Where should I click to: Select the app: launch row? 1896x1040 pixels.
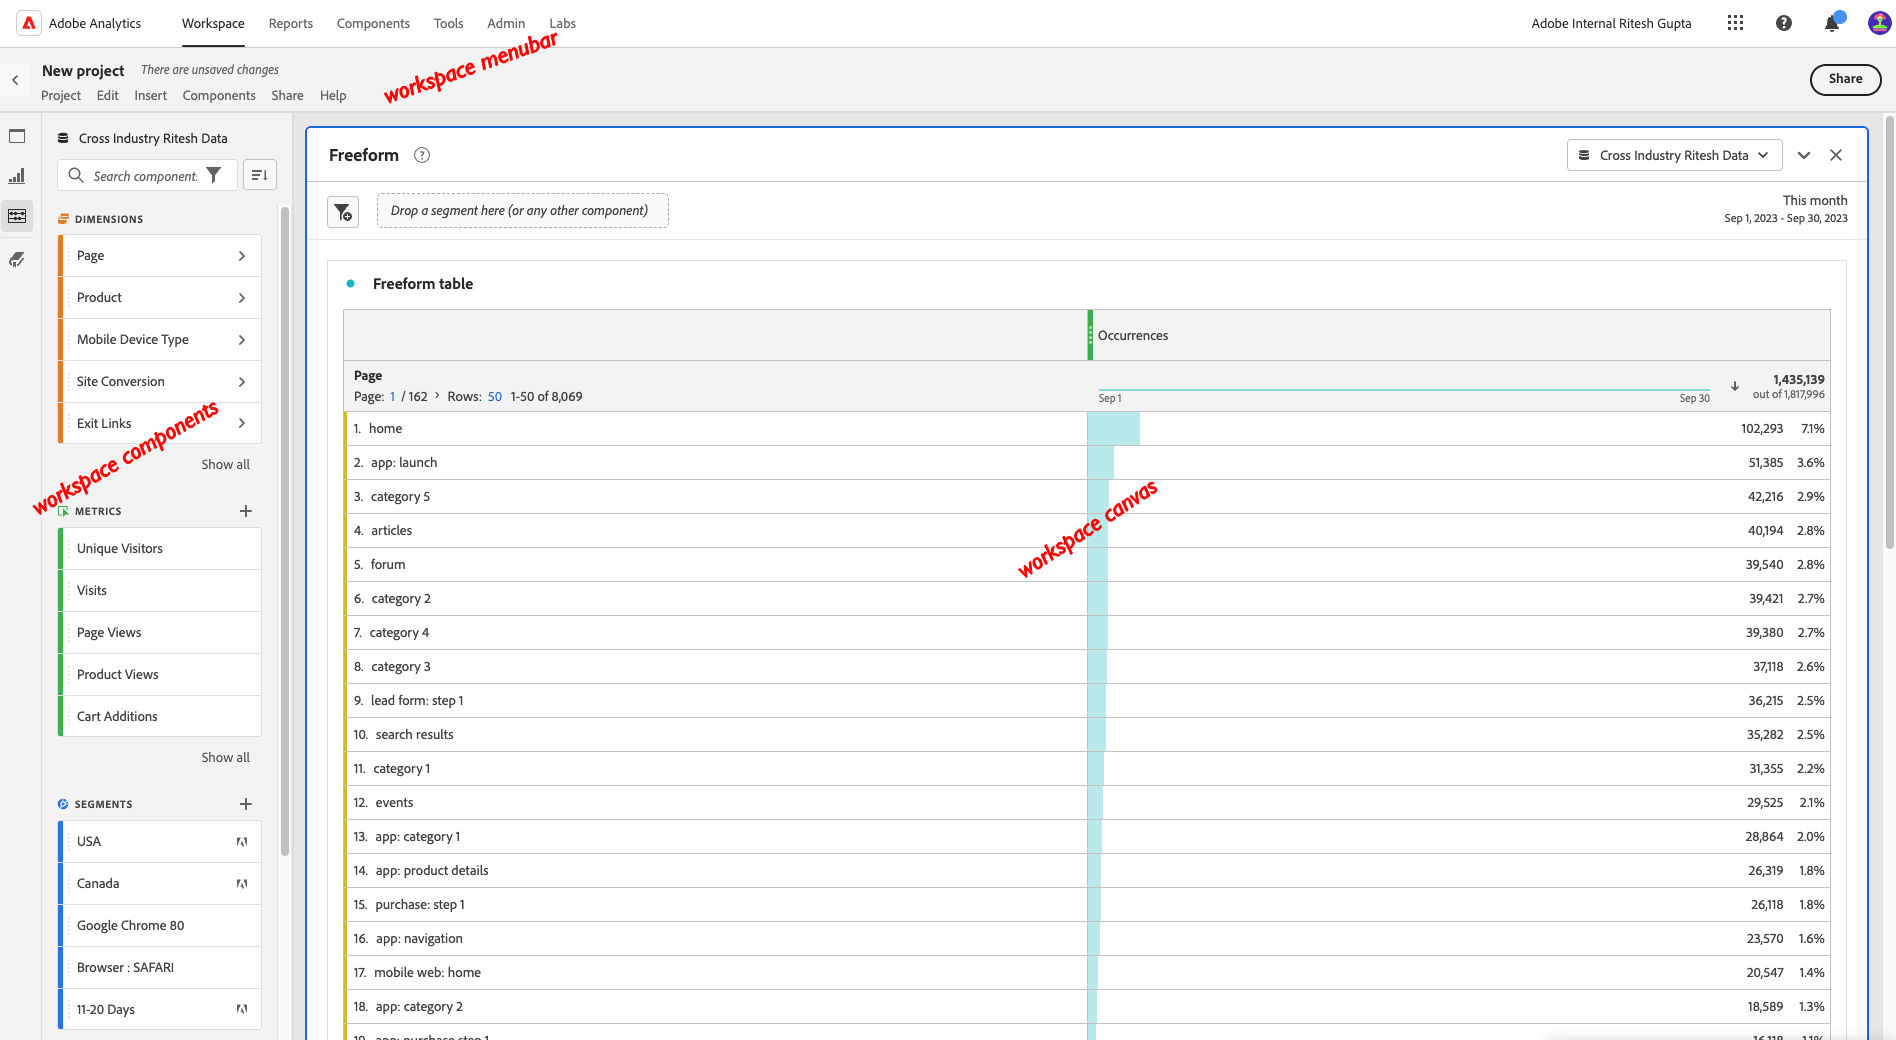(1088, 463)
